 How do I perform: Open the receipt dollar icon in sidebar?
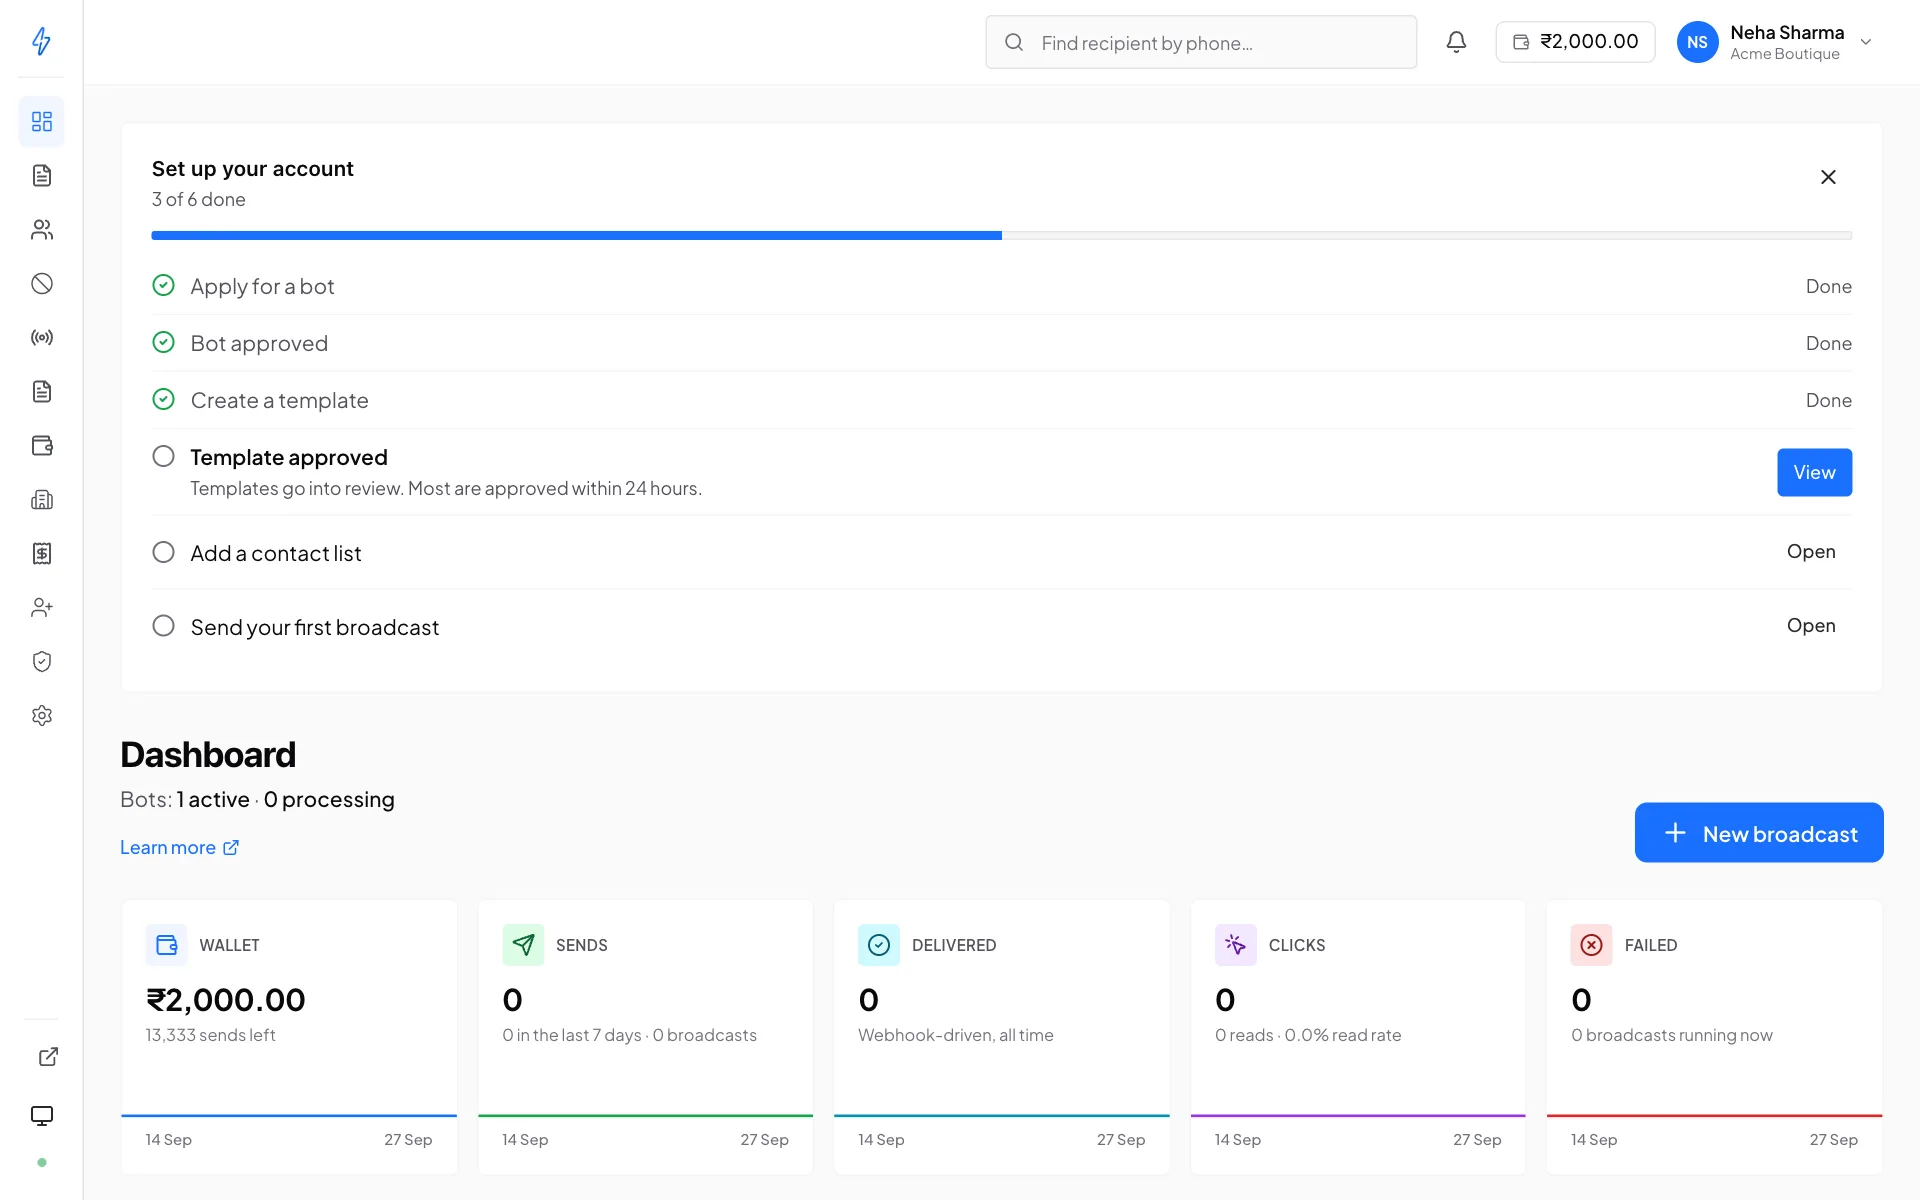point(41,554)
